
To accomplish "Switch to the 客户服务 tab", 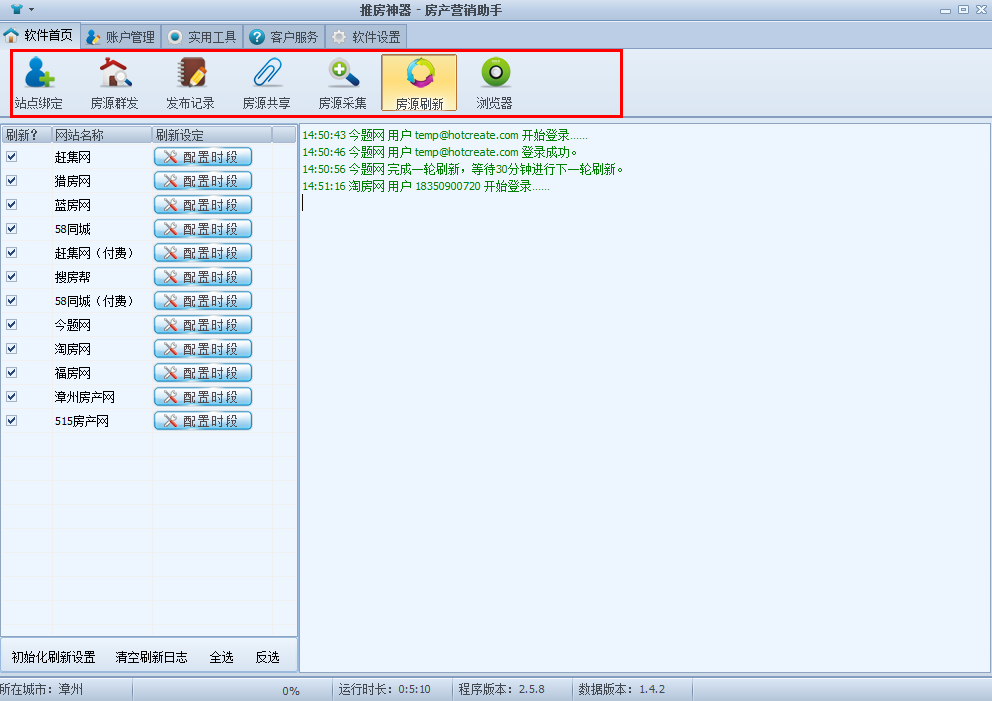I will [x=284, y=37].
